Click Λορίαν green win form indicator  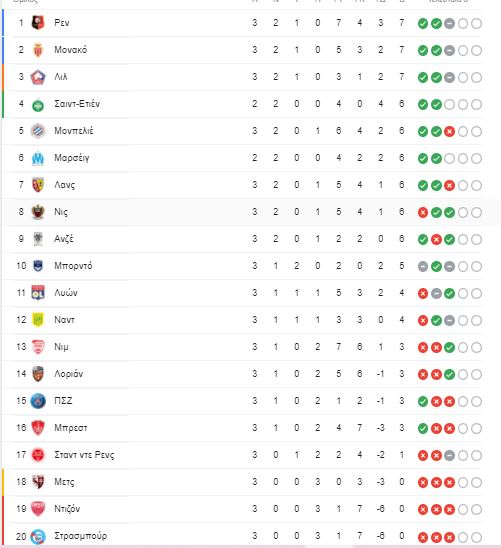[x=449, y=374]
